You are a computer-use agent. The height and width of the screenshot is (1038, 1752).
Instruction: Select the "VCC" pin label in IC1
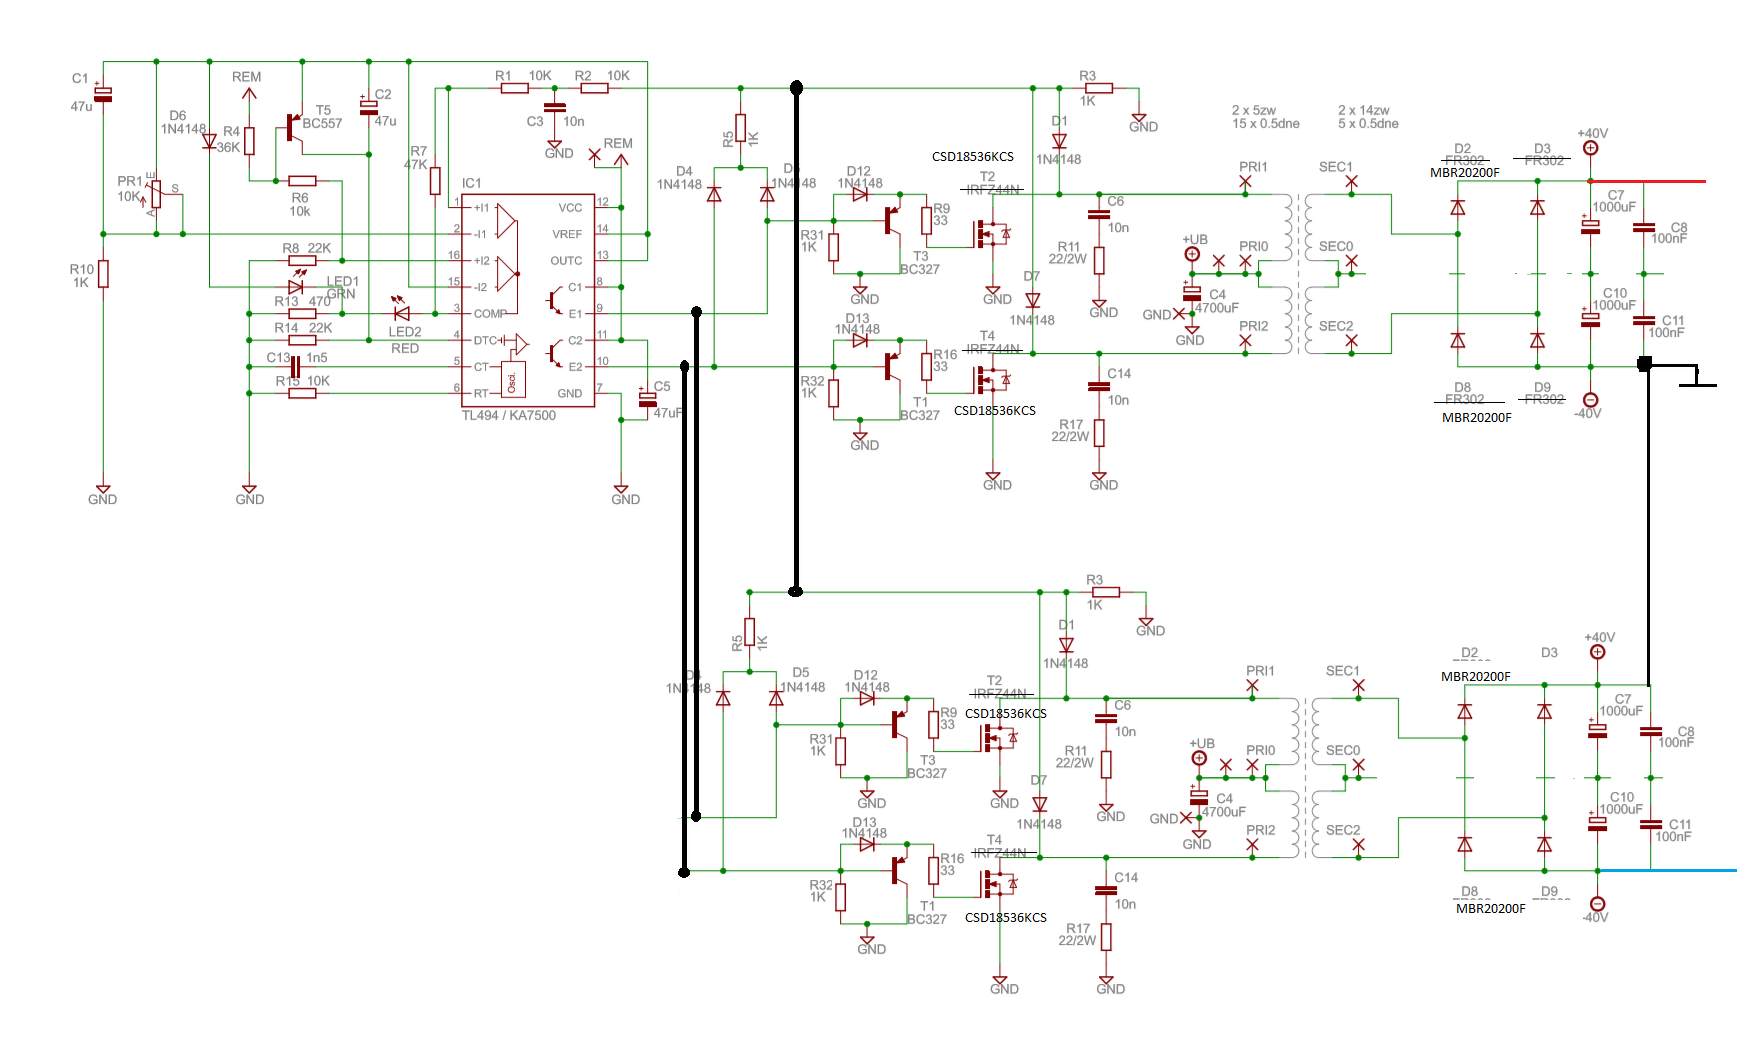point(570,208)
